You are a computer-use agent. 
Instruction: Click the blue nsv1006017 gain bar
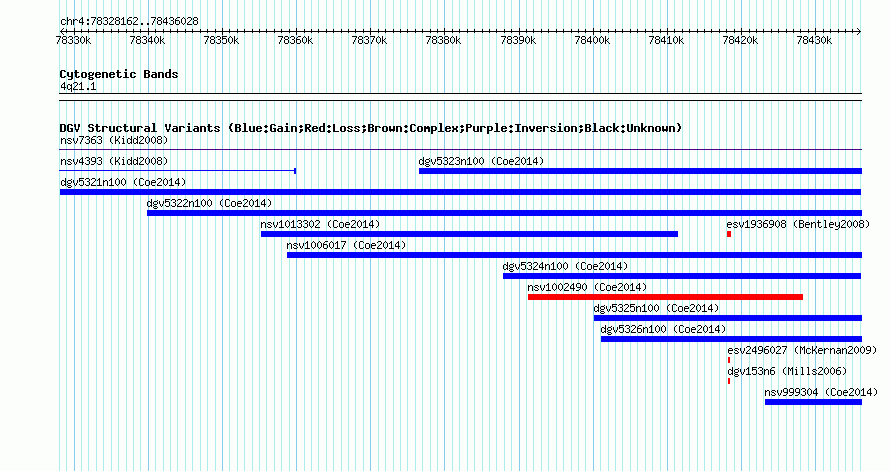(x=574, y=255)
